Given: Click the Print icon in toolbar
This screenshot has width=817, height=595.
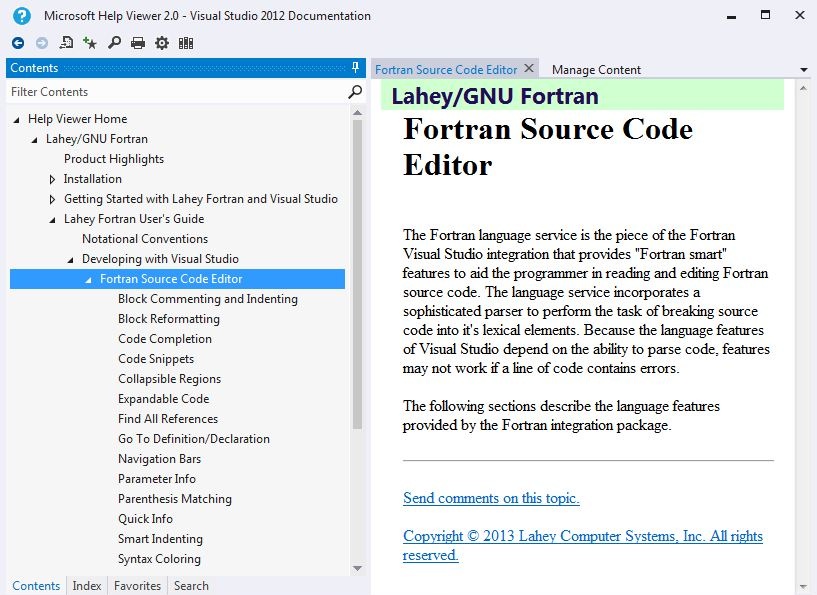Looking at the screenshot, I should click(x=138, y=43).
